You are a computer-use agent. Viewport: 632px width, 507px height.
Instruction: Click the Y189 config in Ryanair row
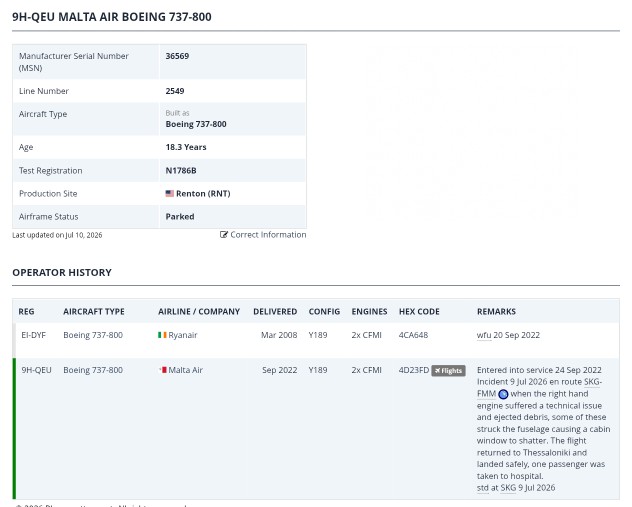pos(318,335)
